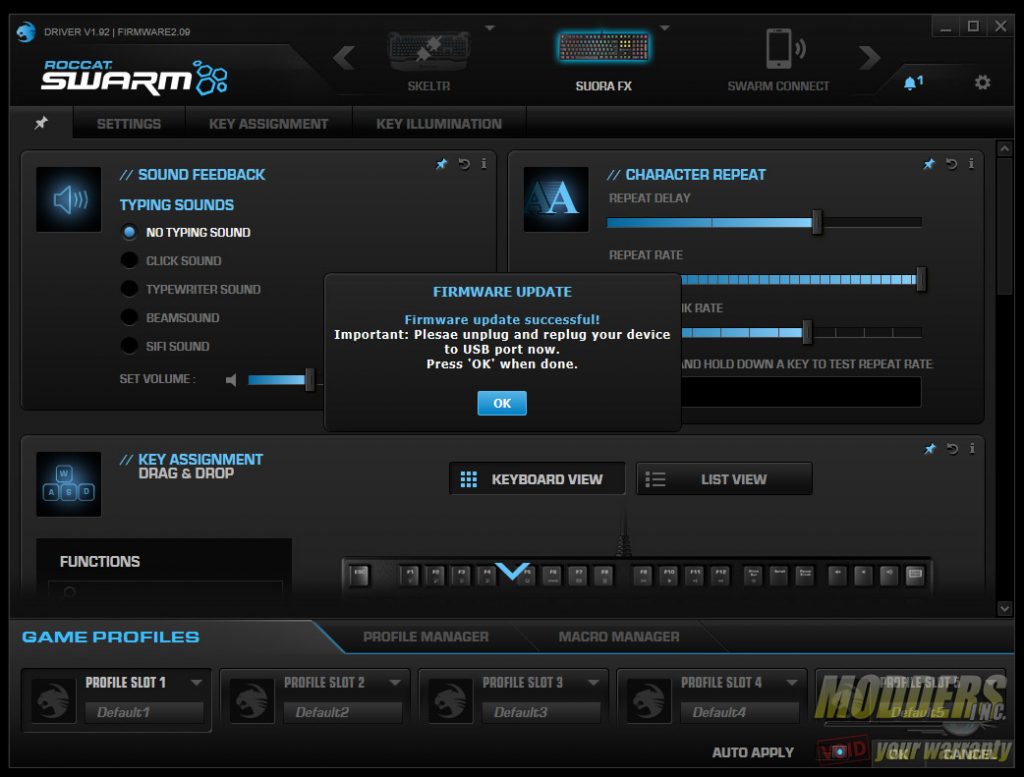The image size is (1024, 777).
Task: Click the Profile Slot 4 ROCCAT icon
Action: 649,700
